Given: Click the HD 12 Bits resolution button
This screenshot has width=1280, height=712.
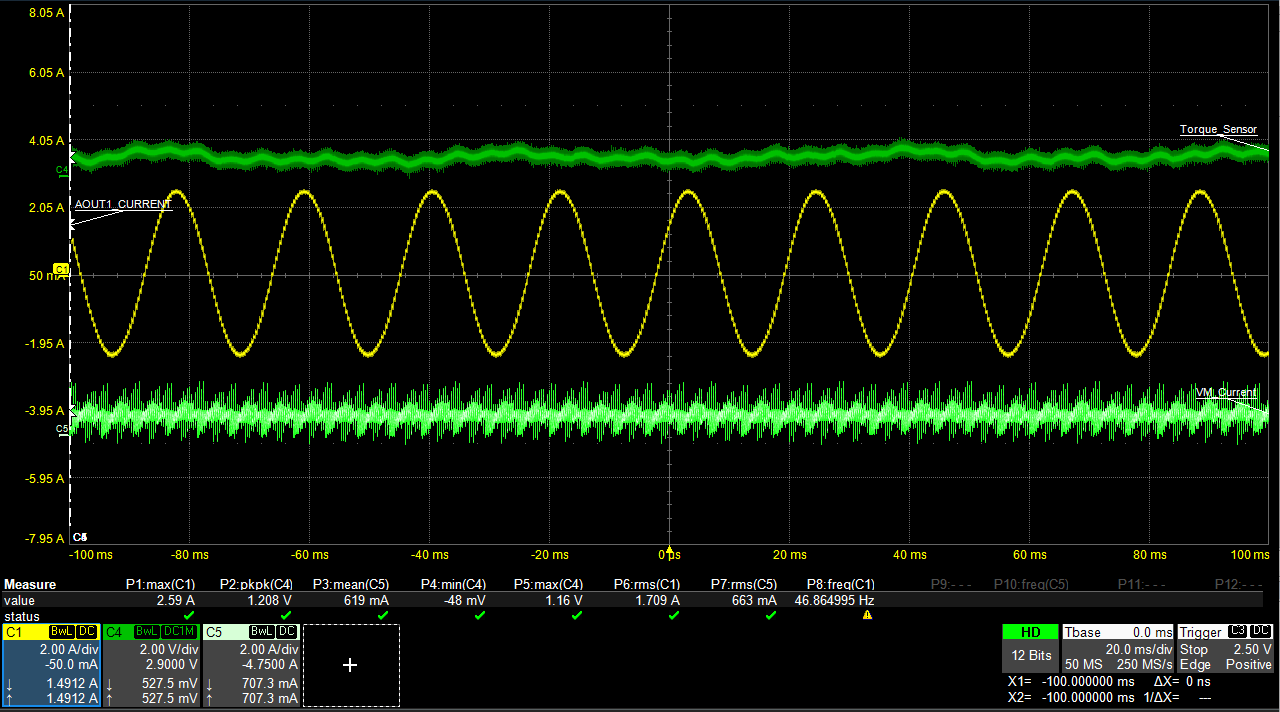Looking at the screenshot, I should coord(1029,648).
